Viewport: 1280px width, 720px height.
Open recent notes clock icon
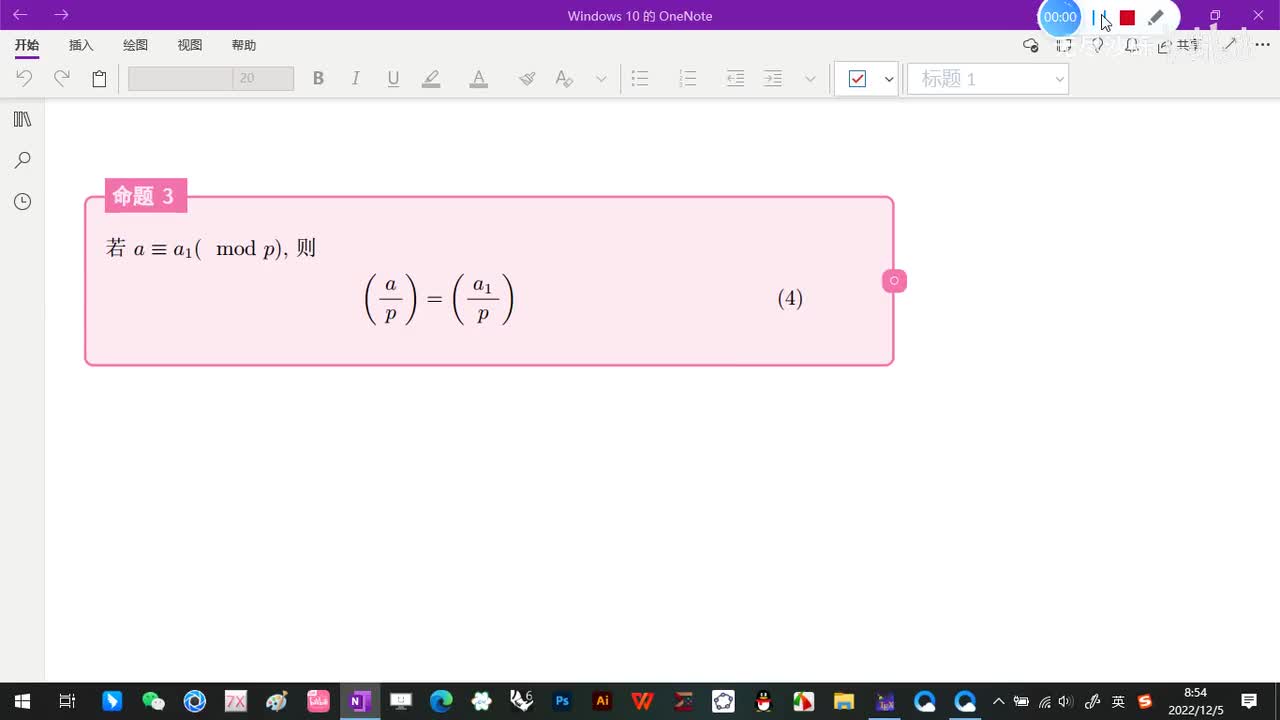(22, 202)
